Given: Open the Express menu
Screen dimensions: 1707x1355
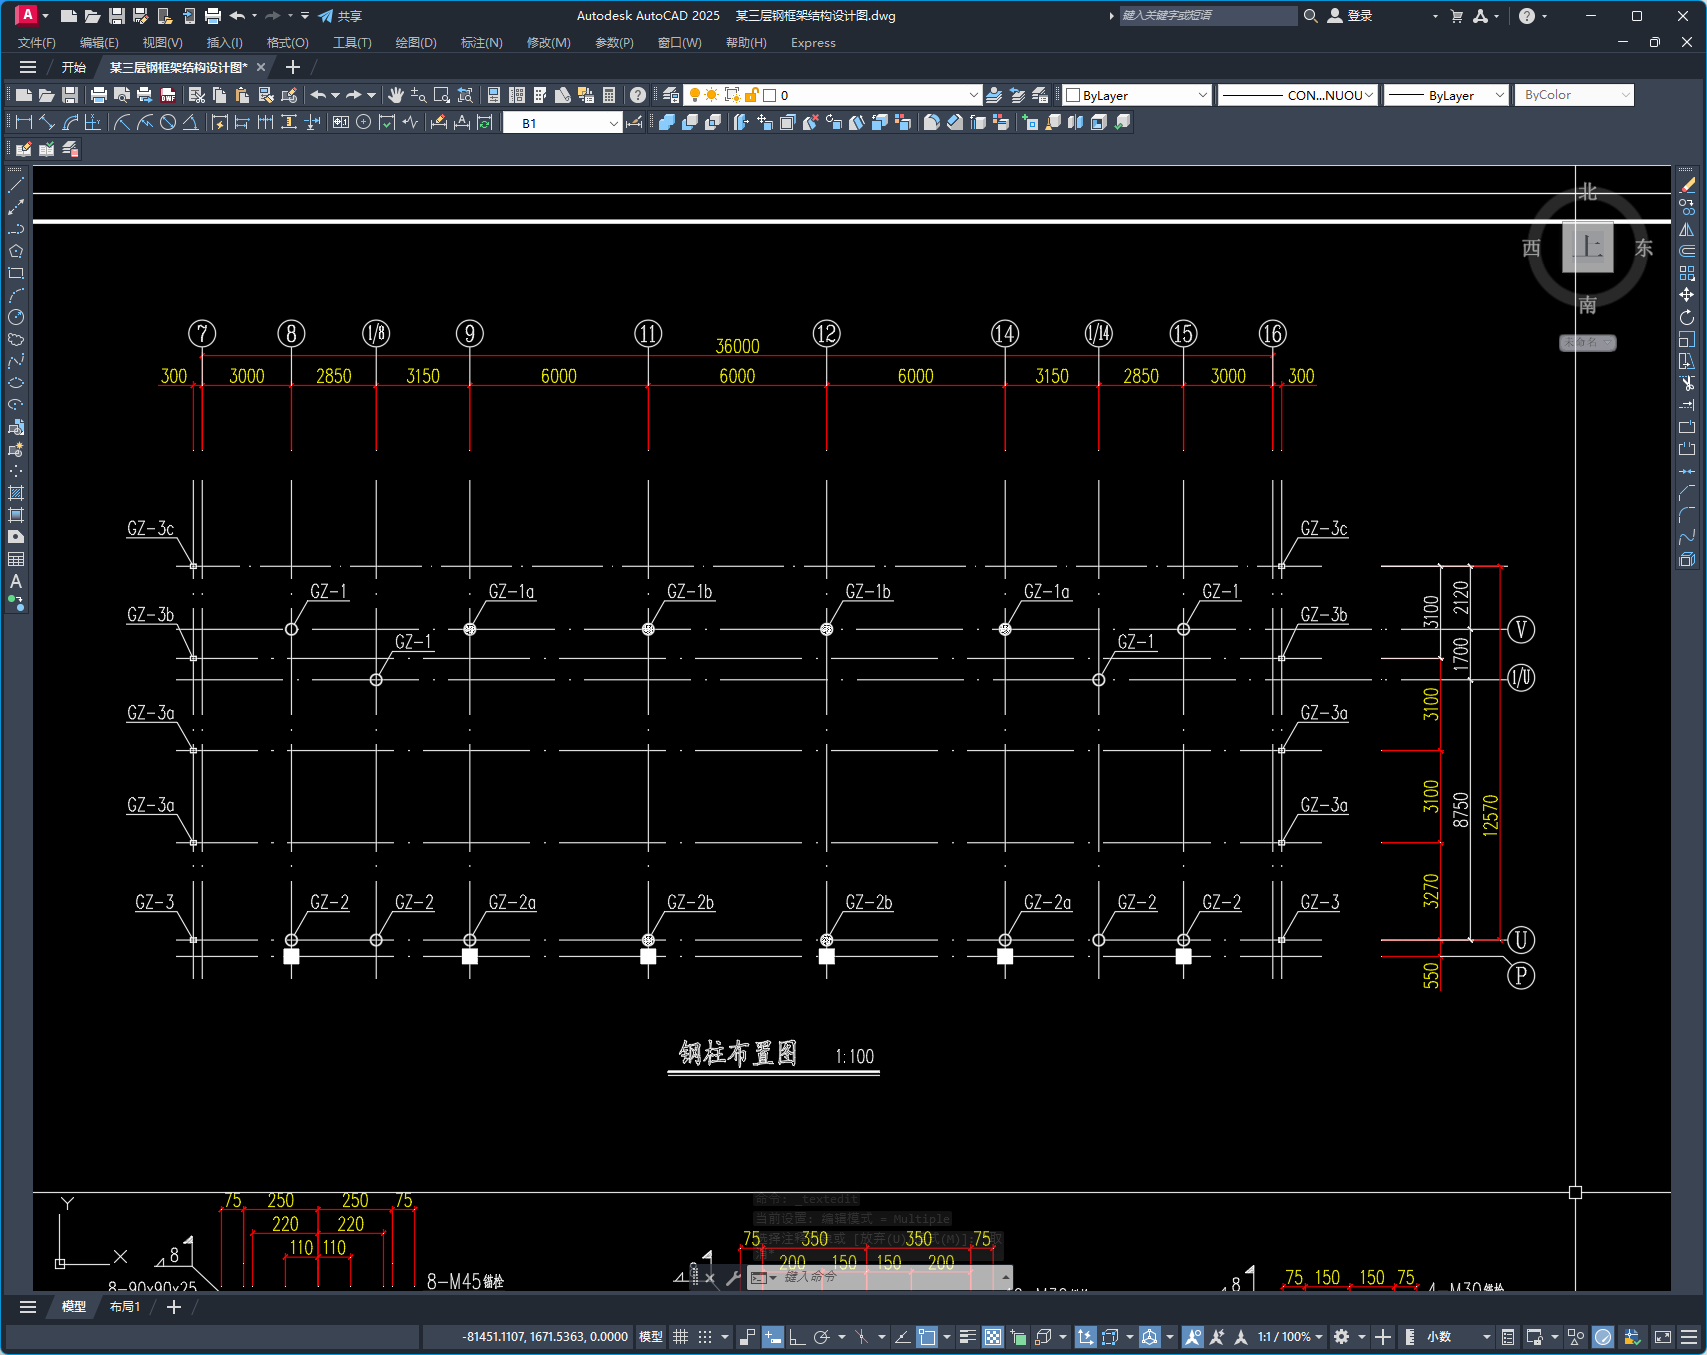Looking at the screenshot, I should (x=813, y=43).
